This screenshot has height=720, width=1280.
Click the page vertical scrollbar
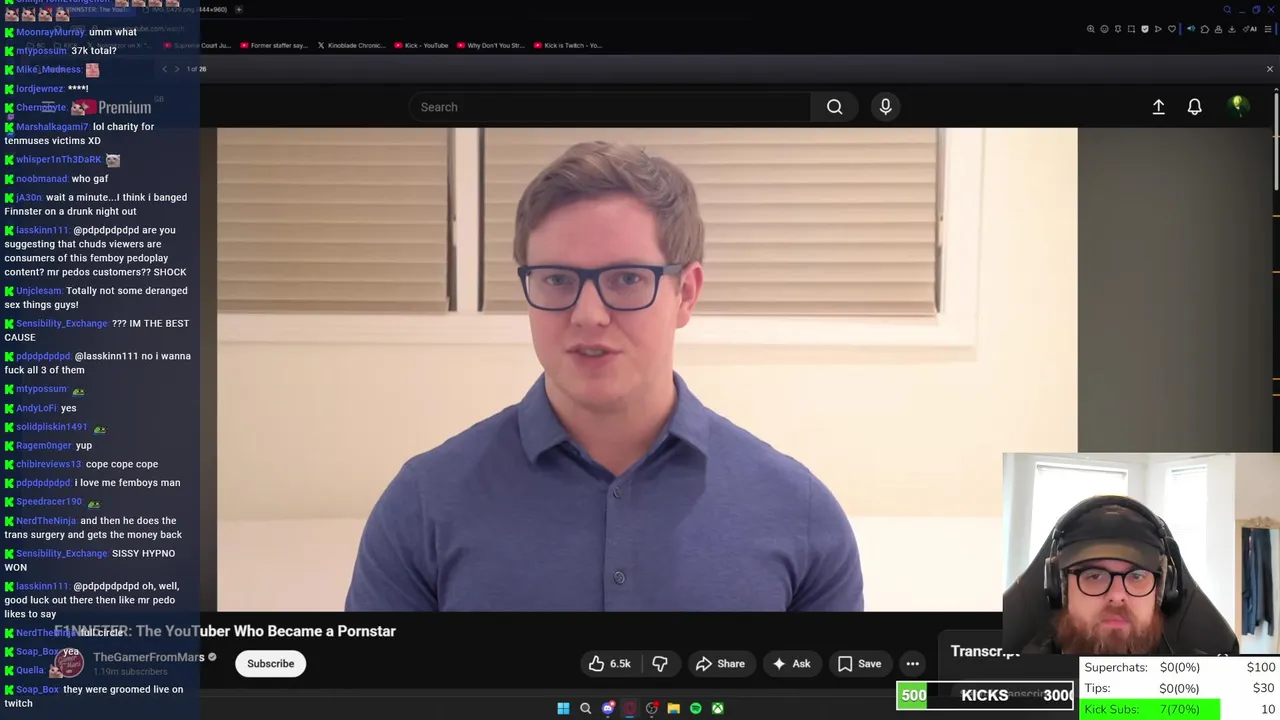1276,140
